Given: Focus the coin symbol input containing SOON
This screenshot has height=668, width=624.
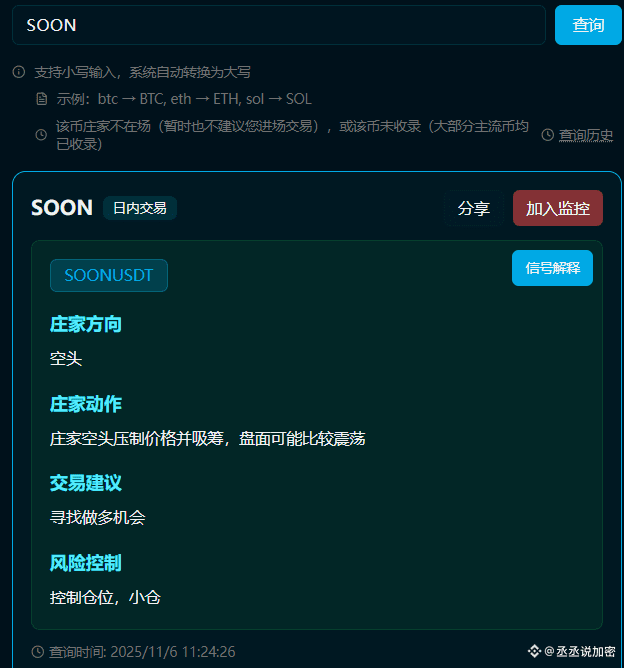Looking at the screenshot, I should click(x=279, y=25).
